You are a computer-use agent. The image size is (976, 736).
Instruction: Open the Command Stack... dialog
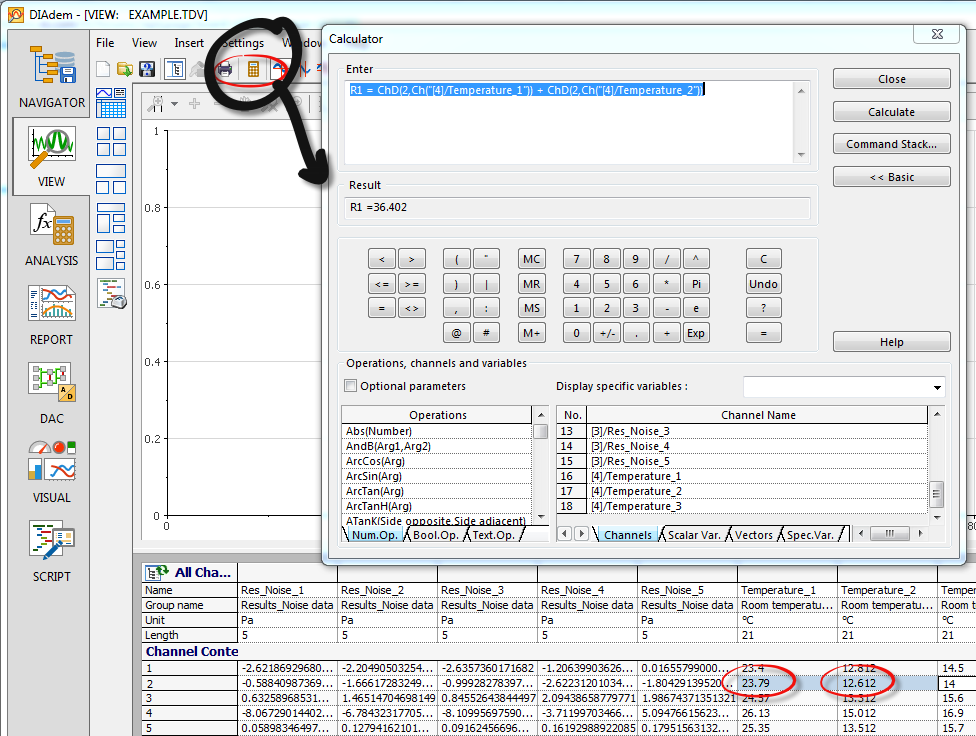coord(891,144)
